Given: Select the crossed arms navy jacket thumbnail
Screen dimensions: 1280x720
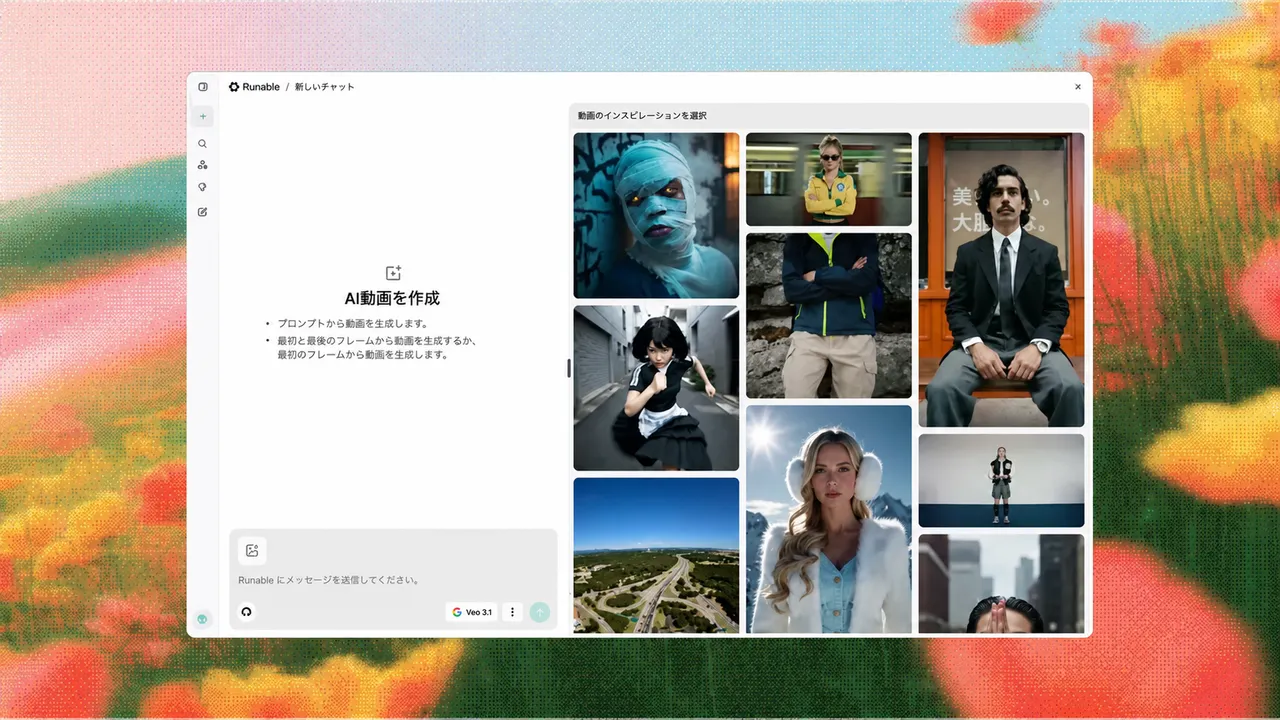Looking at the screenshot, I should point(829,316).
